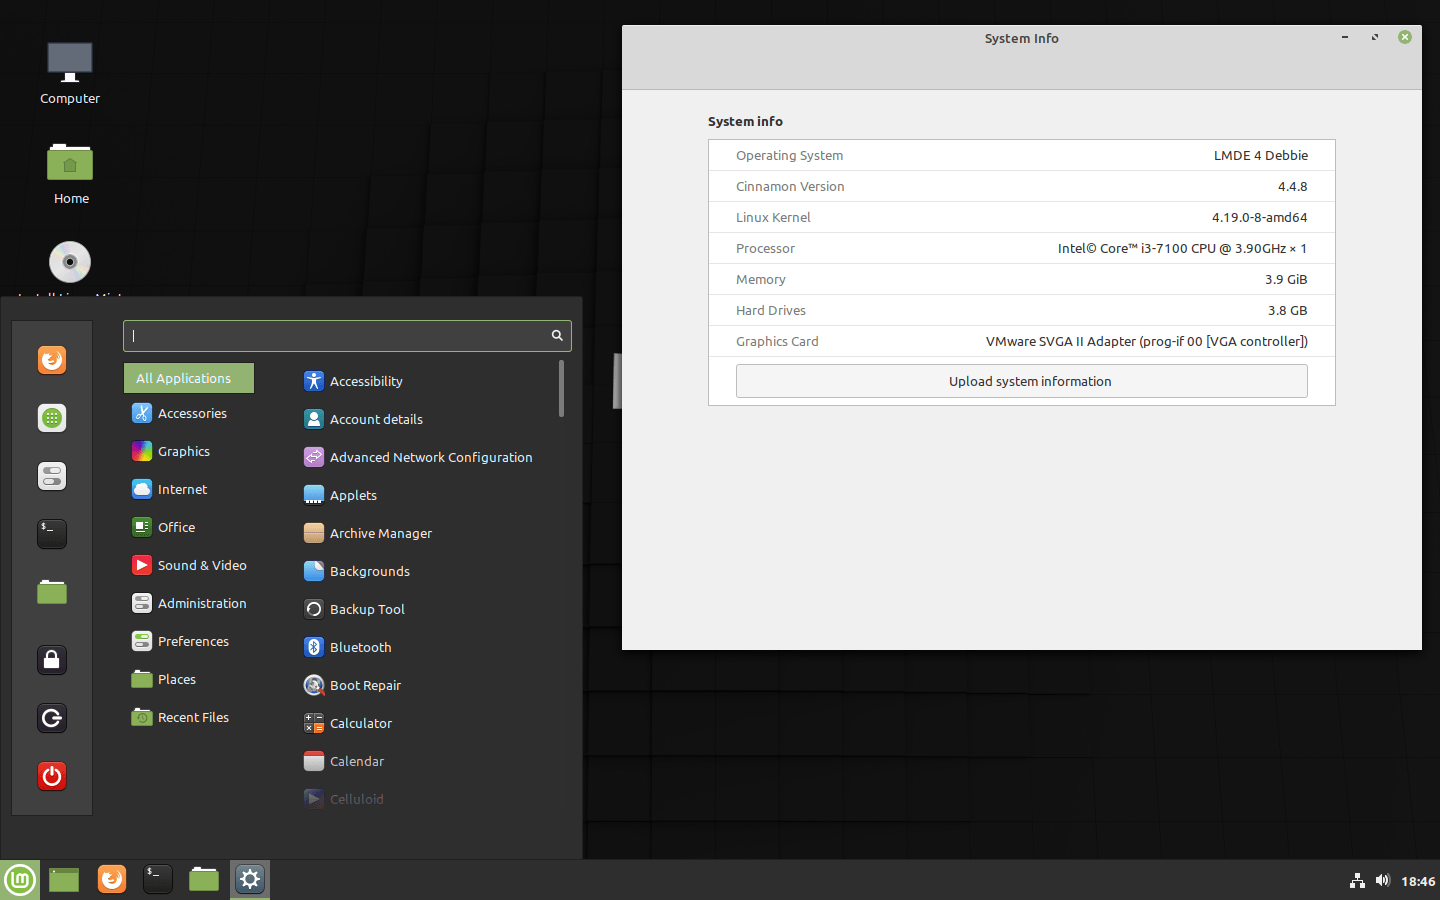
Task: Open Files from the bottom panel
Action: pyautogui.click(x=204, y=879)
